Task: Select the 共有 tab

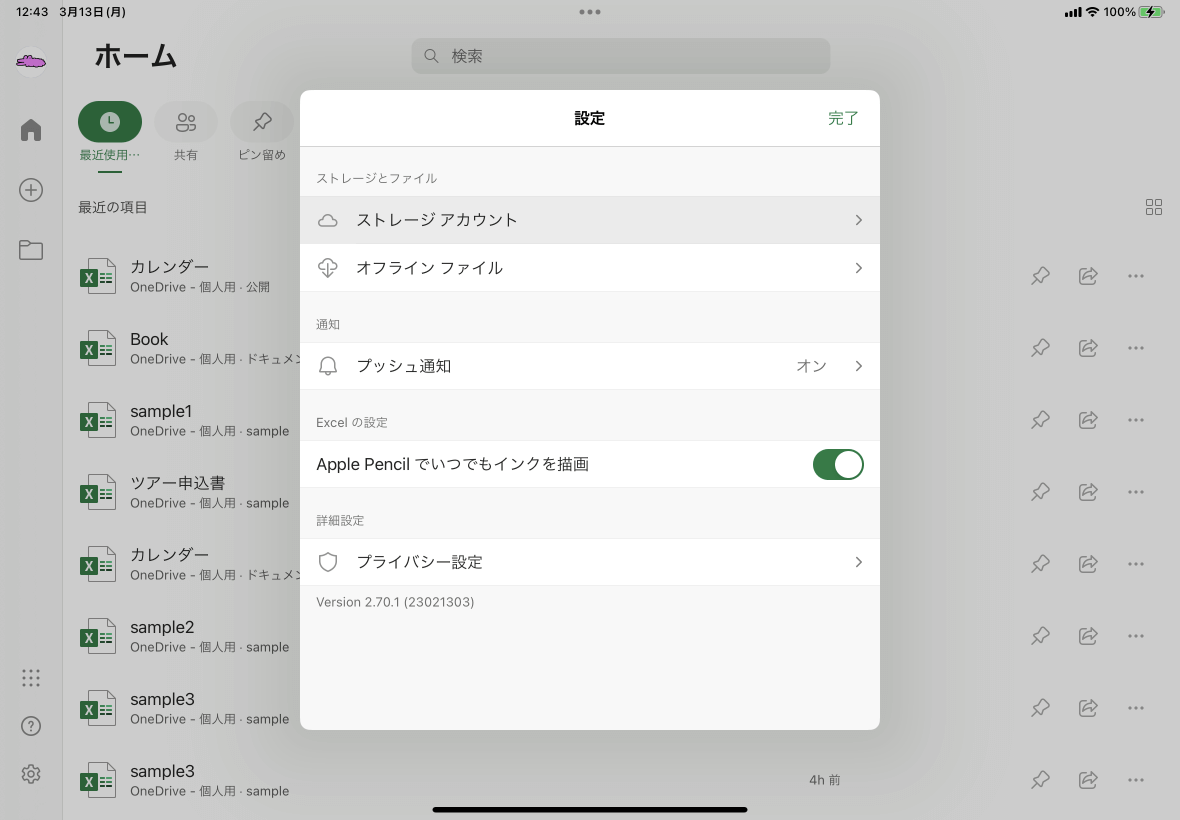Action: (x=186, y=132)
